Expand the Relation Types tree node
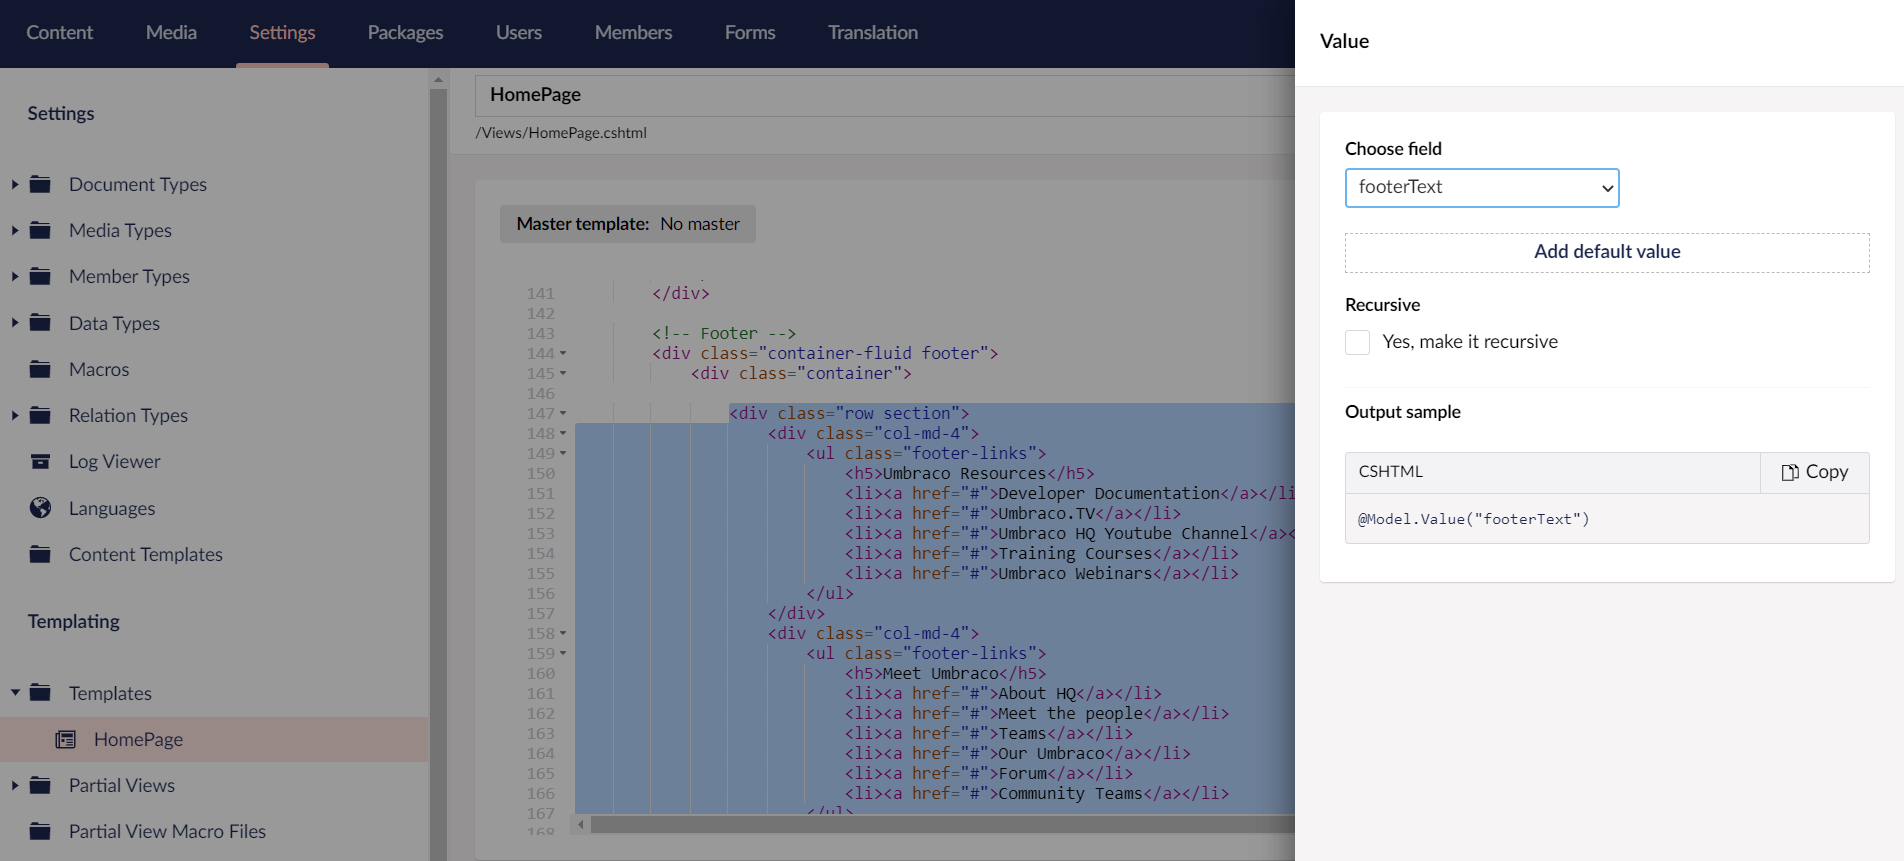This screenshot has height=861, width=1904. 15,415
